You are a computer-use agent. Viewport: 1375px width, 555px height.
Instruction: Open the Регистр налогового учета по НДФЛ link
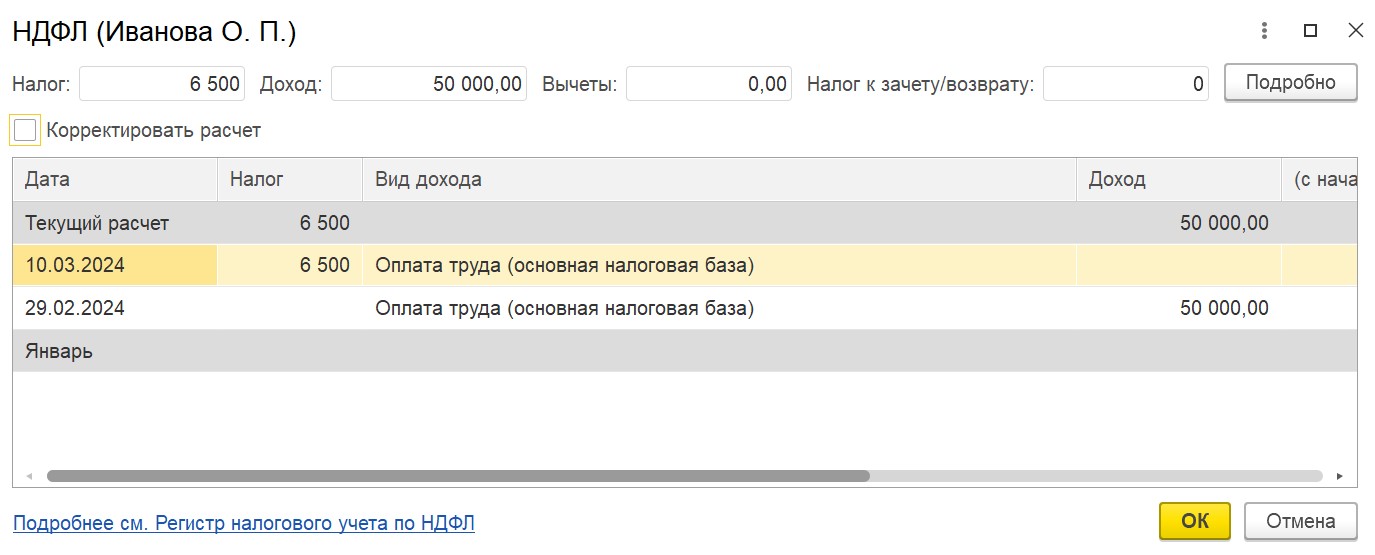click(x=244, y=522)
